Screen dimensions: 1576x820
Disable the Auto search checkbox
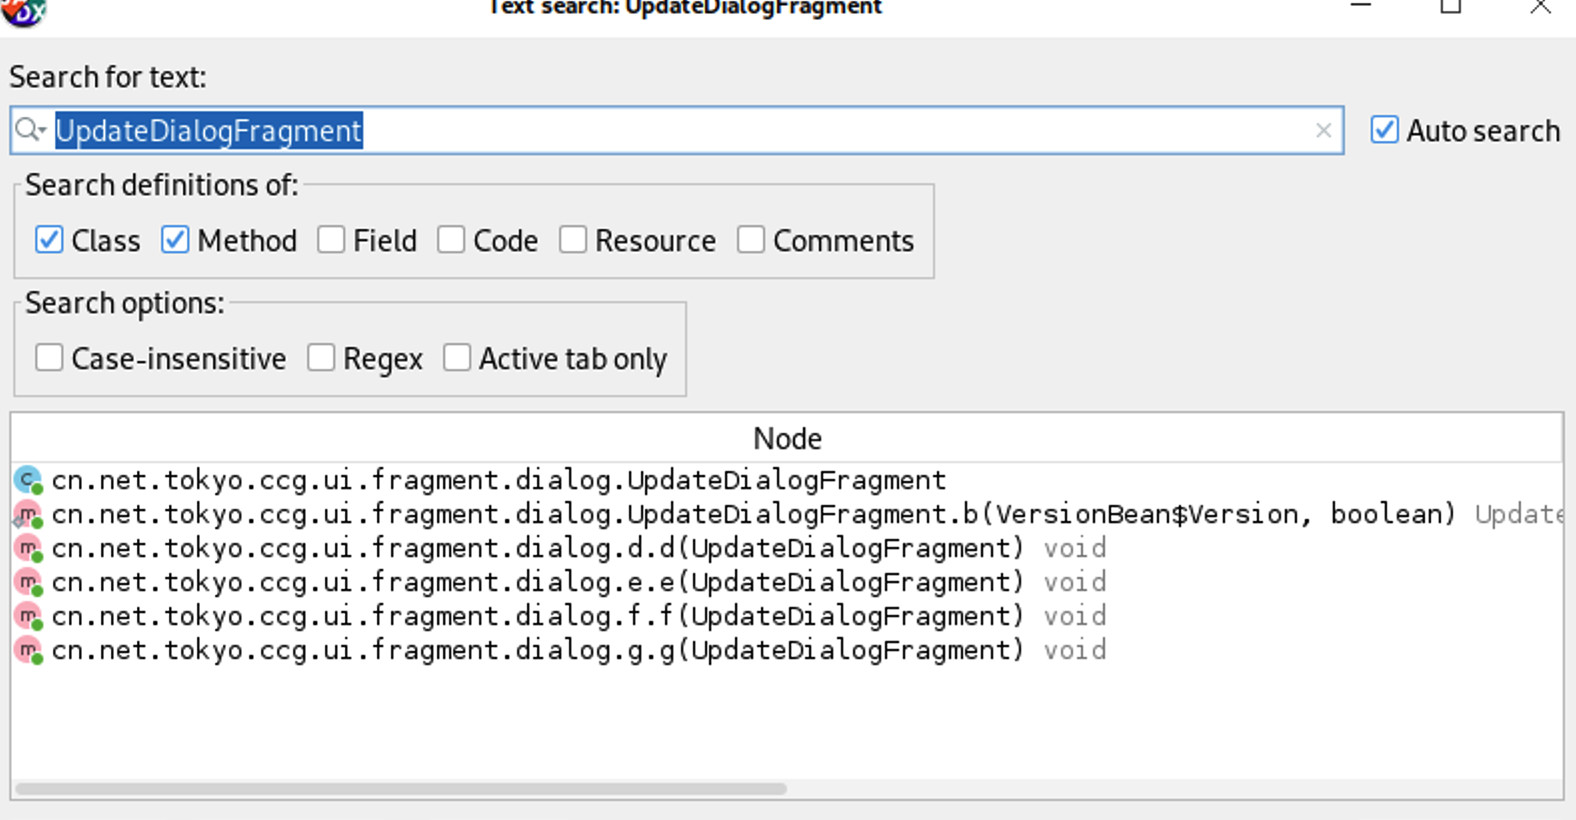click(1385, 131)
